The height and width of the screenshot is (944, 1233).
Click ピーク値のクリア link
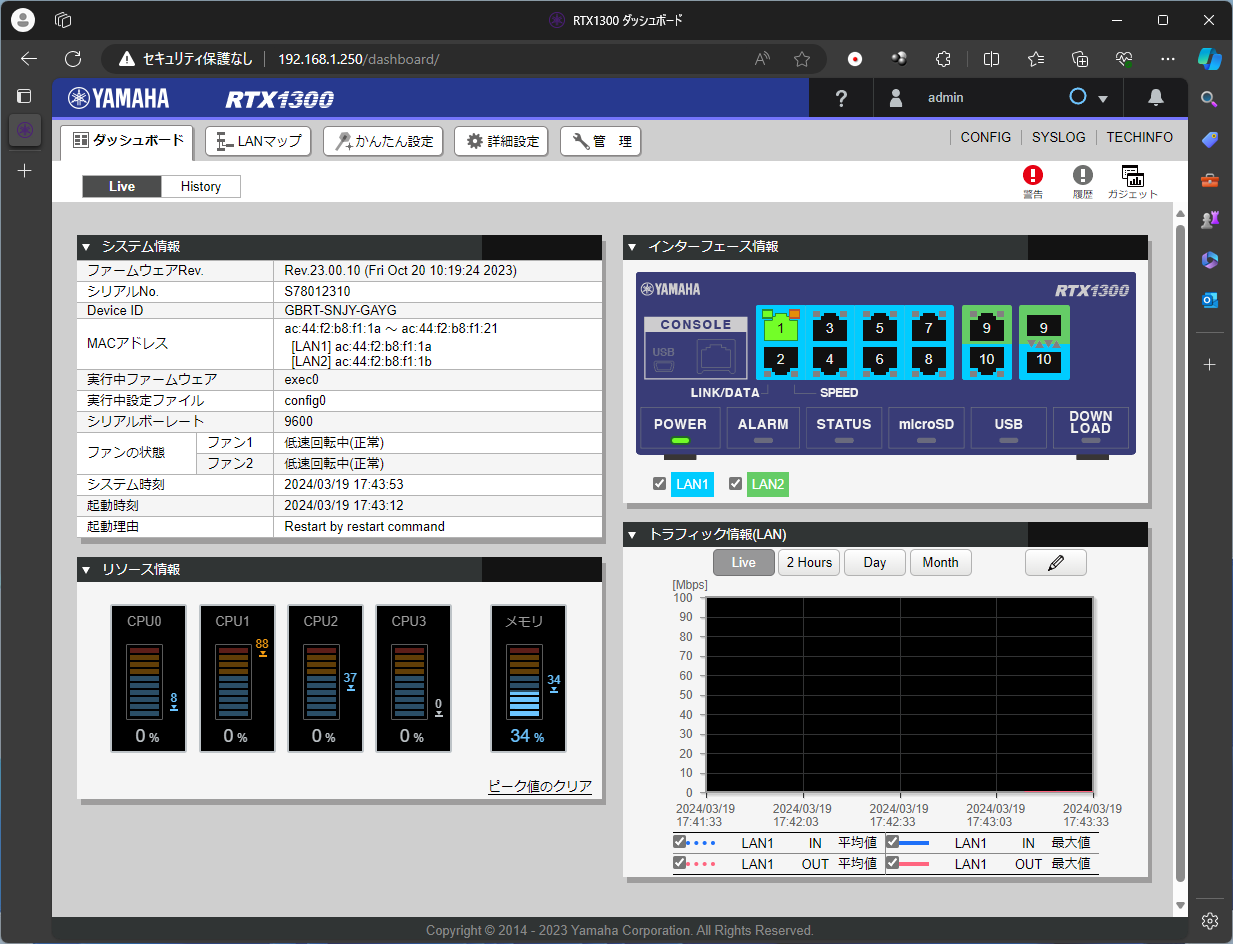540,786
